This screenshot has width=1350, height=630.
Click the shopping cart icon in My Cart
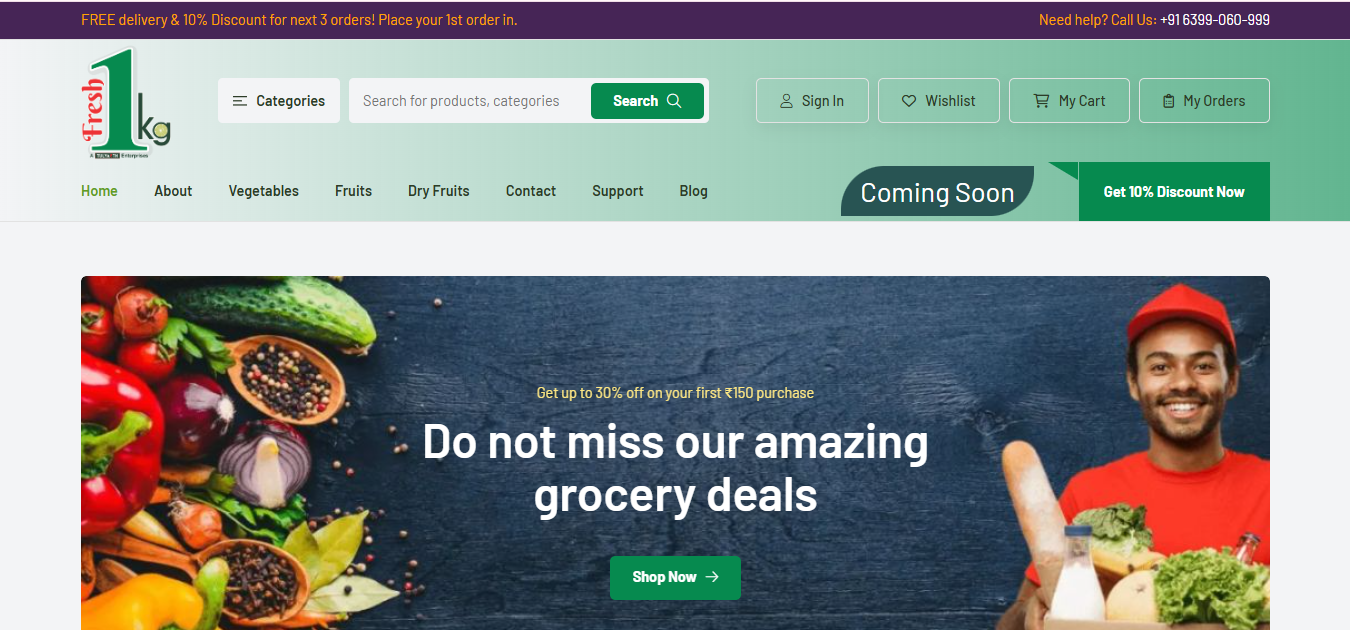point(1041,101)
